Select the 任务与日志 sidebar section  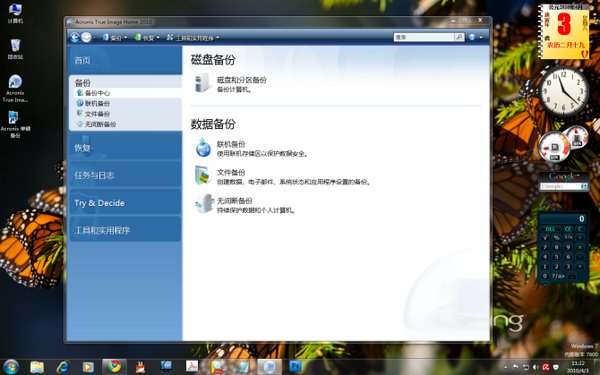(x=126, y=175)
